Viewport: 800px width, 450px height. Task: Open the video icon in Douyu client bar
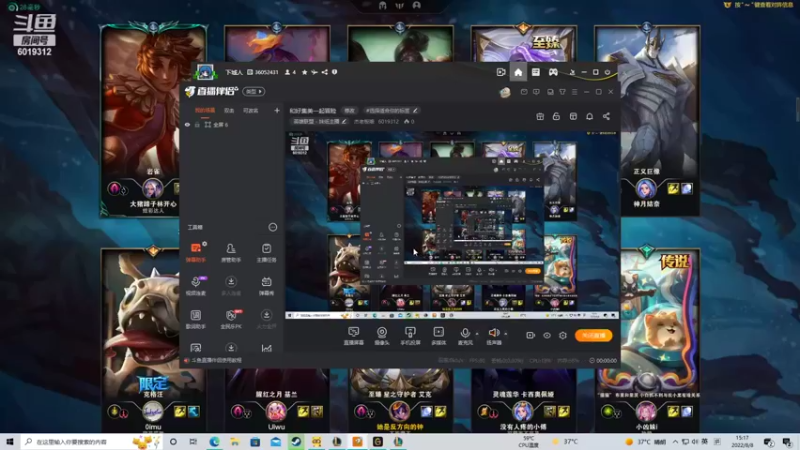(x=501, y=72)
